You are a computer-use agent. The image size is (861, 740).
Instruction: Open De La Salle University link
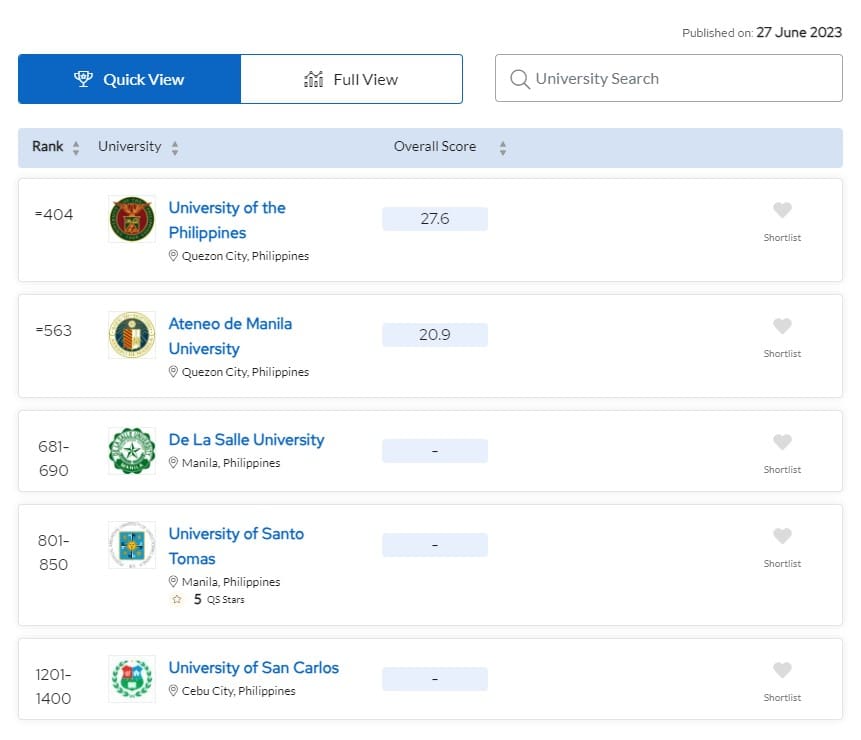[247, 440]
